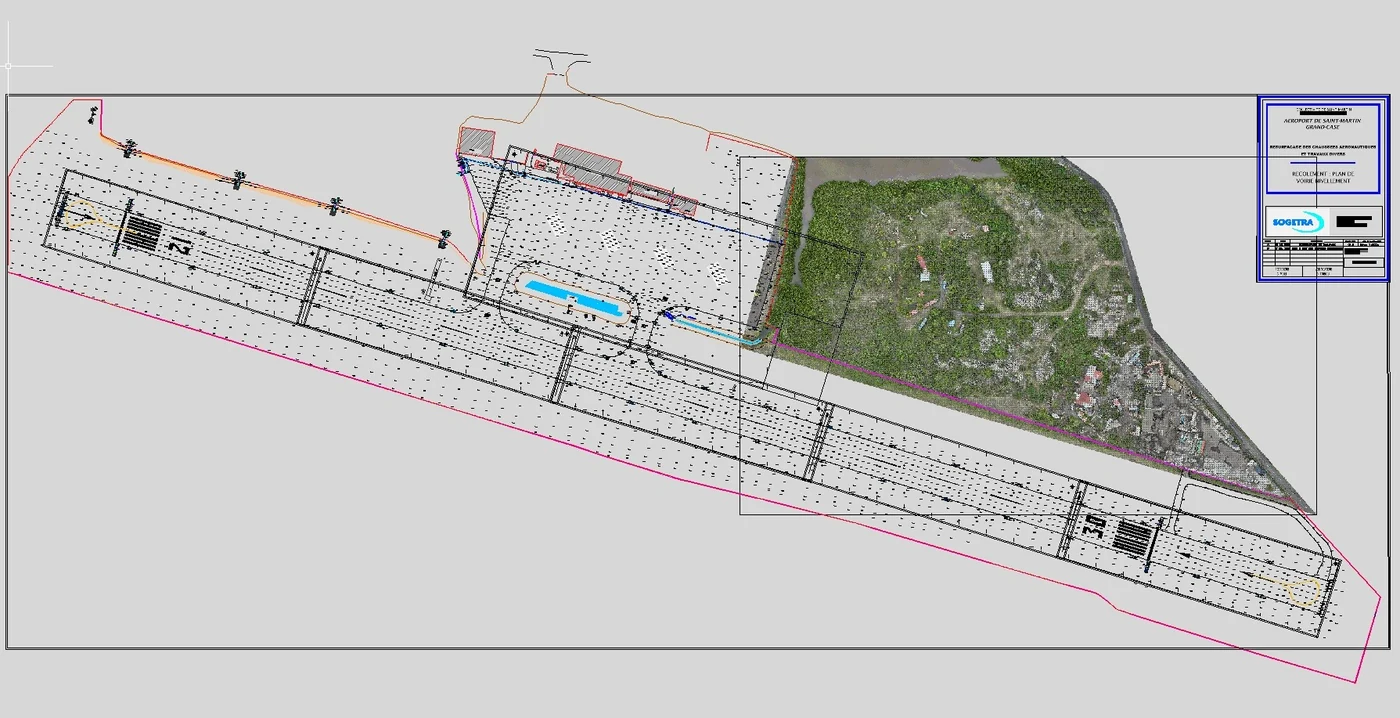The height and width of the screenshot is (718, 1400).
Task: Click the crosshair cursor origin in the corner
Action: coord(9,66)
